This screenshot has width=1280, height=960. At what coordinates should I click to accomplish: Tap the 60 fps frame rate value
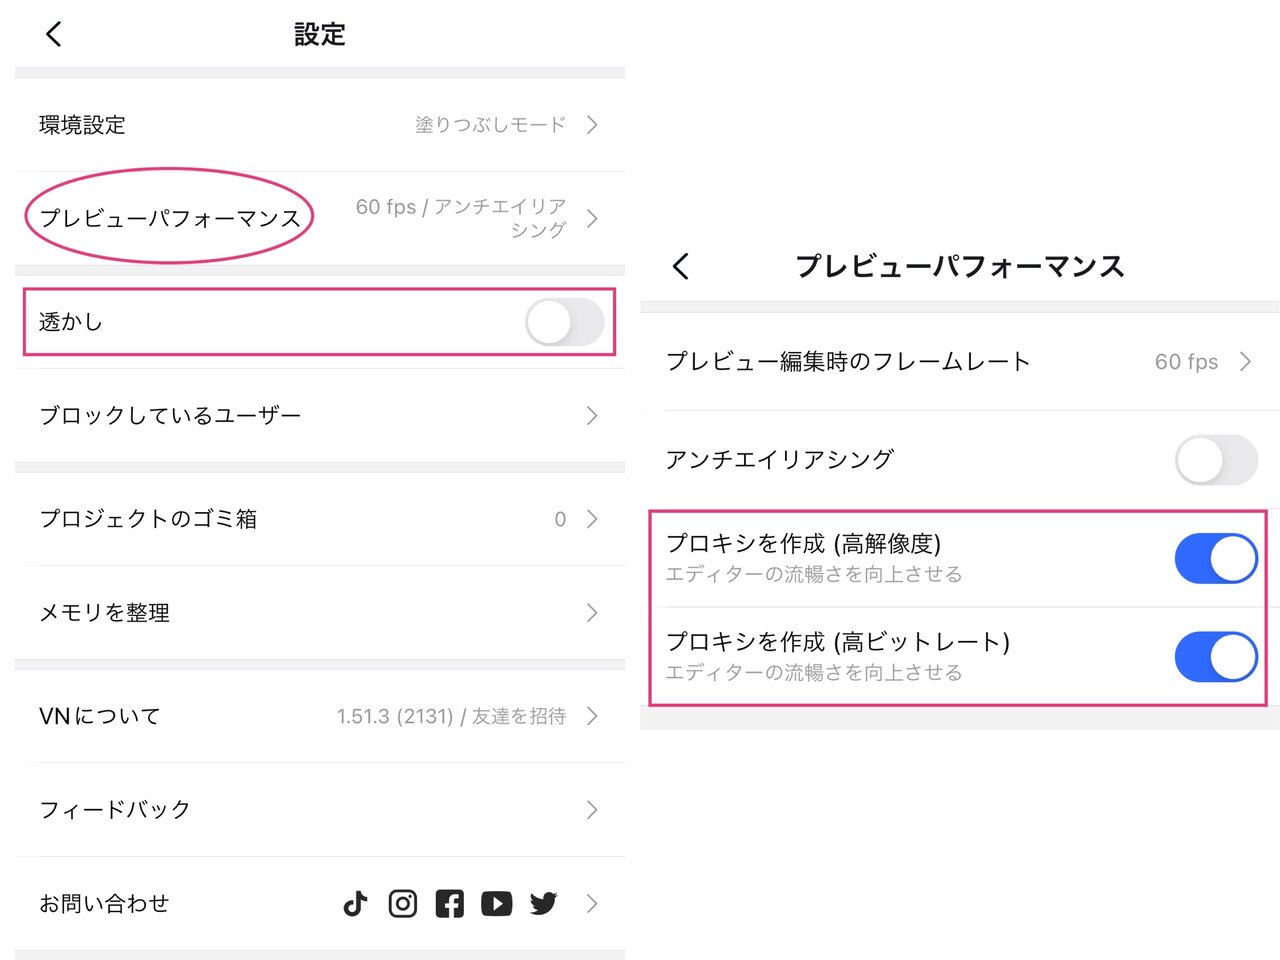(1187, 362)
